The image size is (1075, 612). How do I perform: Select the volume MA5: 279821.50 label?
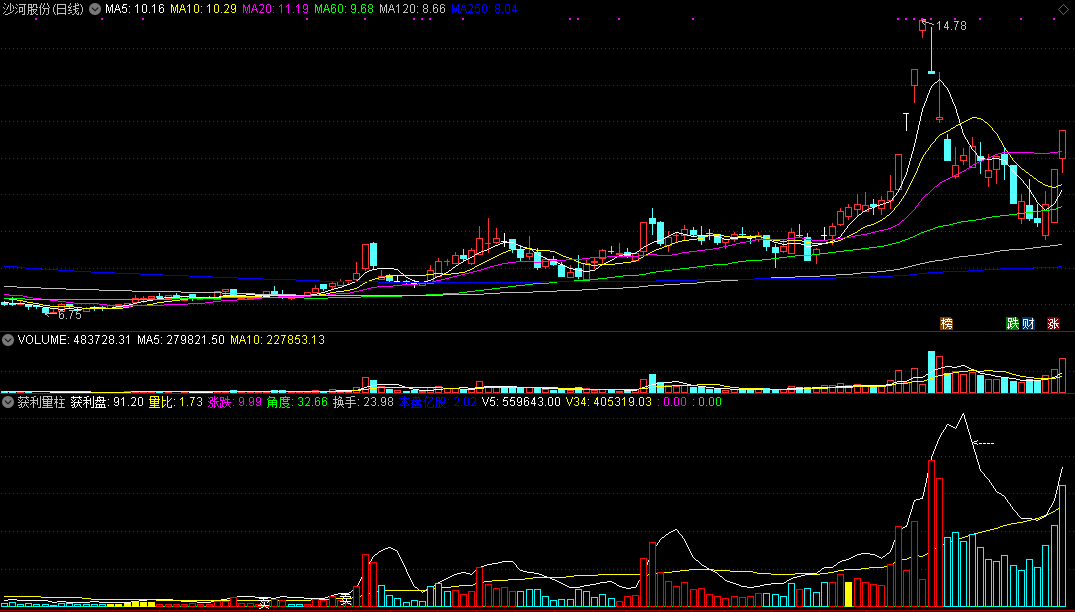(x=181, y=339)
